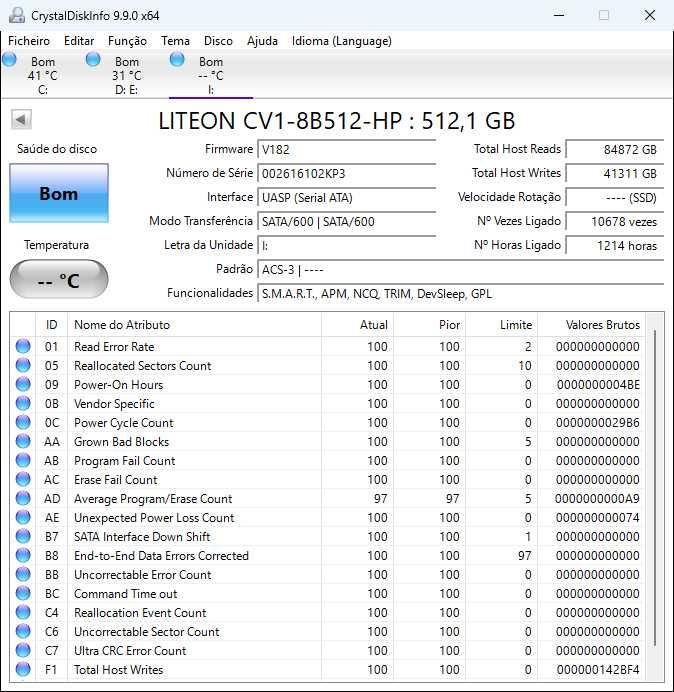Select the D: E: drive tab at 31 °C
The width and height of the screenshot is (674, 692).
click(126, 75)
